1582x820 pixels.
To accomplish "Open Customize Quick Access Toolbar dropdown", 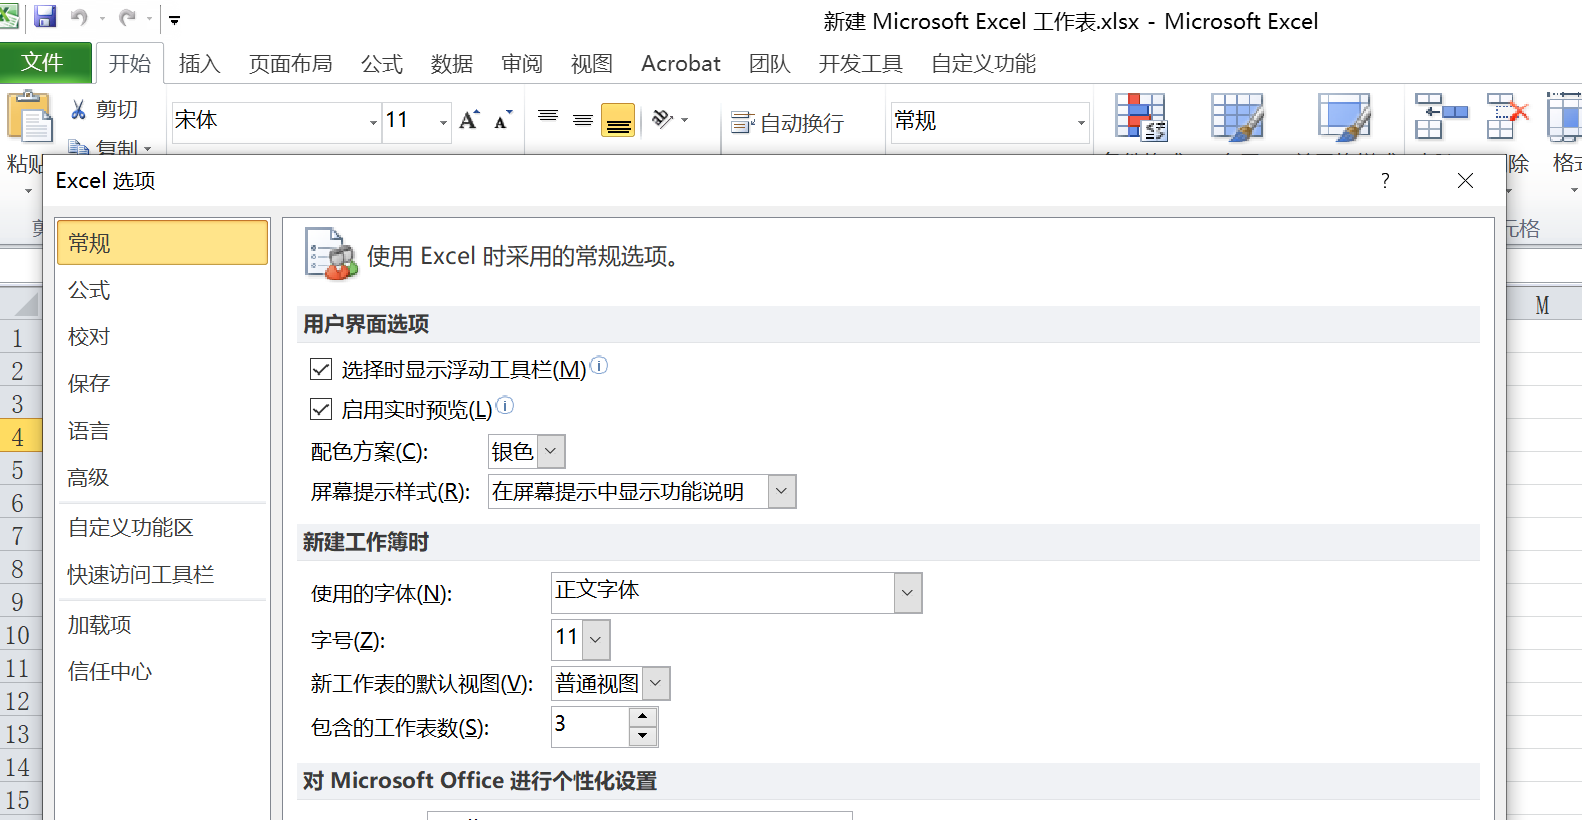I will point(174,19).
